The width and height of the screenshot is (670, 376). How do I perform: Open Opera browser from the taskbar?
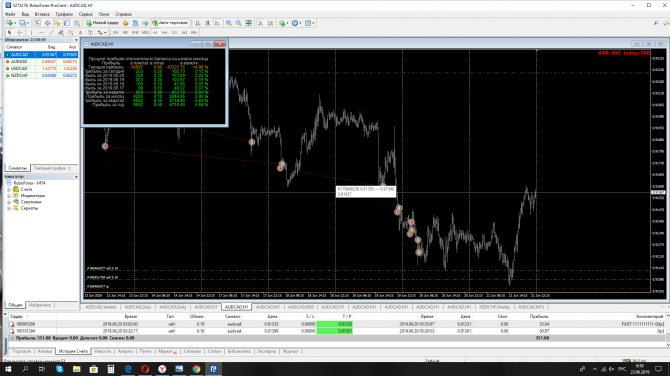tap(145, 369)
